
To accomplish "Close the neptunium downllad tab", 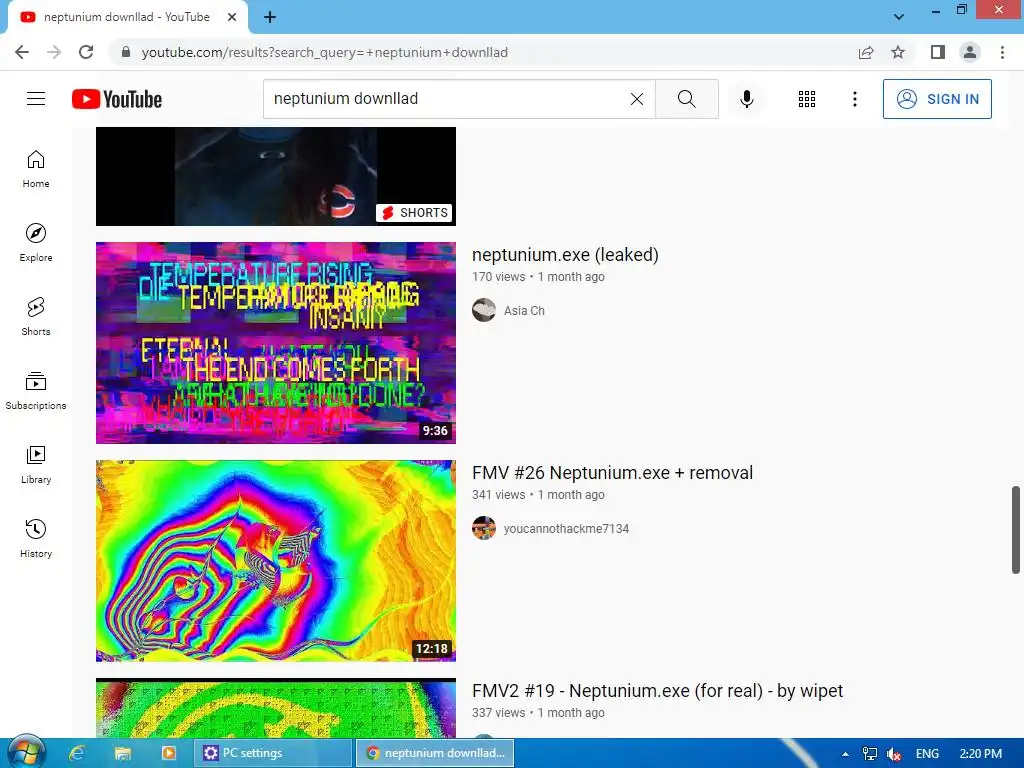I will pyautogui.click(x=232, y=17).
